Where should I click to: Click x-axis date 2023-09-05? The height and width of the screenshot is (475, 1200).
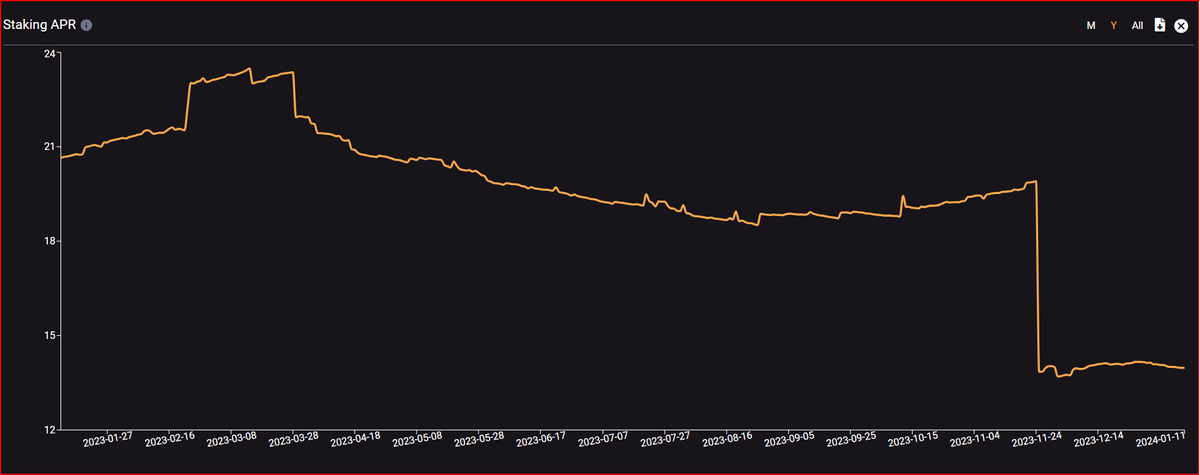789,438
